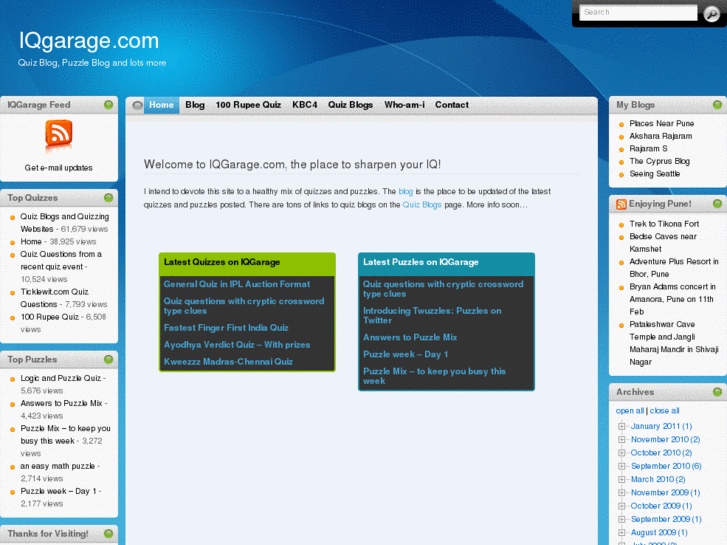The height and width of the screenshot is (545, 727).
Task: Click RSS icon beside Enjoying Pune!
Action: pyautogui.click(x=621, y=204)
